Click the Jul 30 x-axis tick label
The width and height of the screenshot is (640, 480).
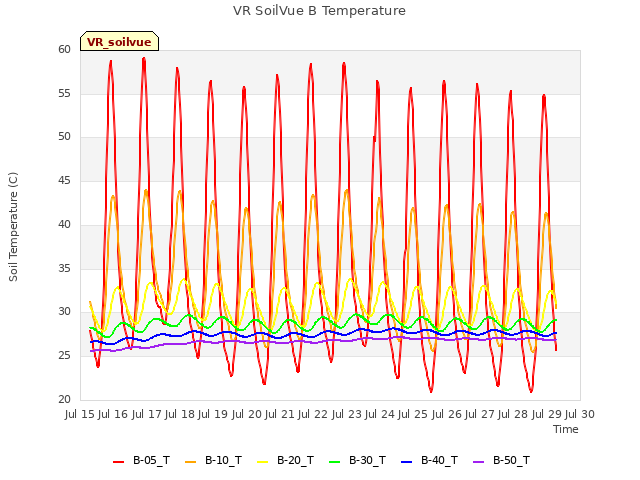tap(580, 415)
